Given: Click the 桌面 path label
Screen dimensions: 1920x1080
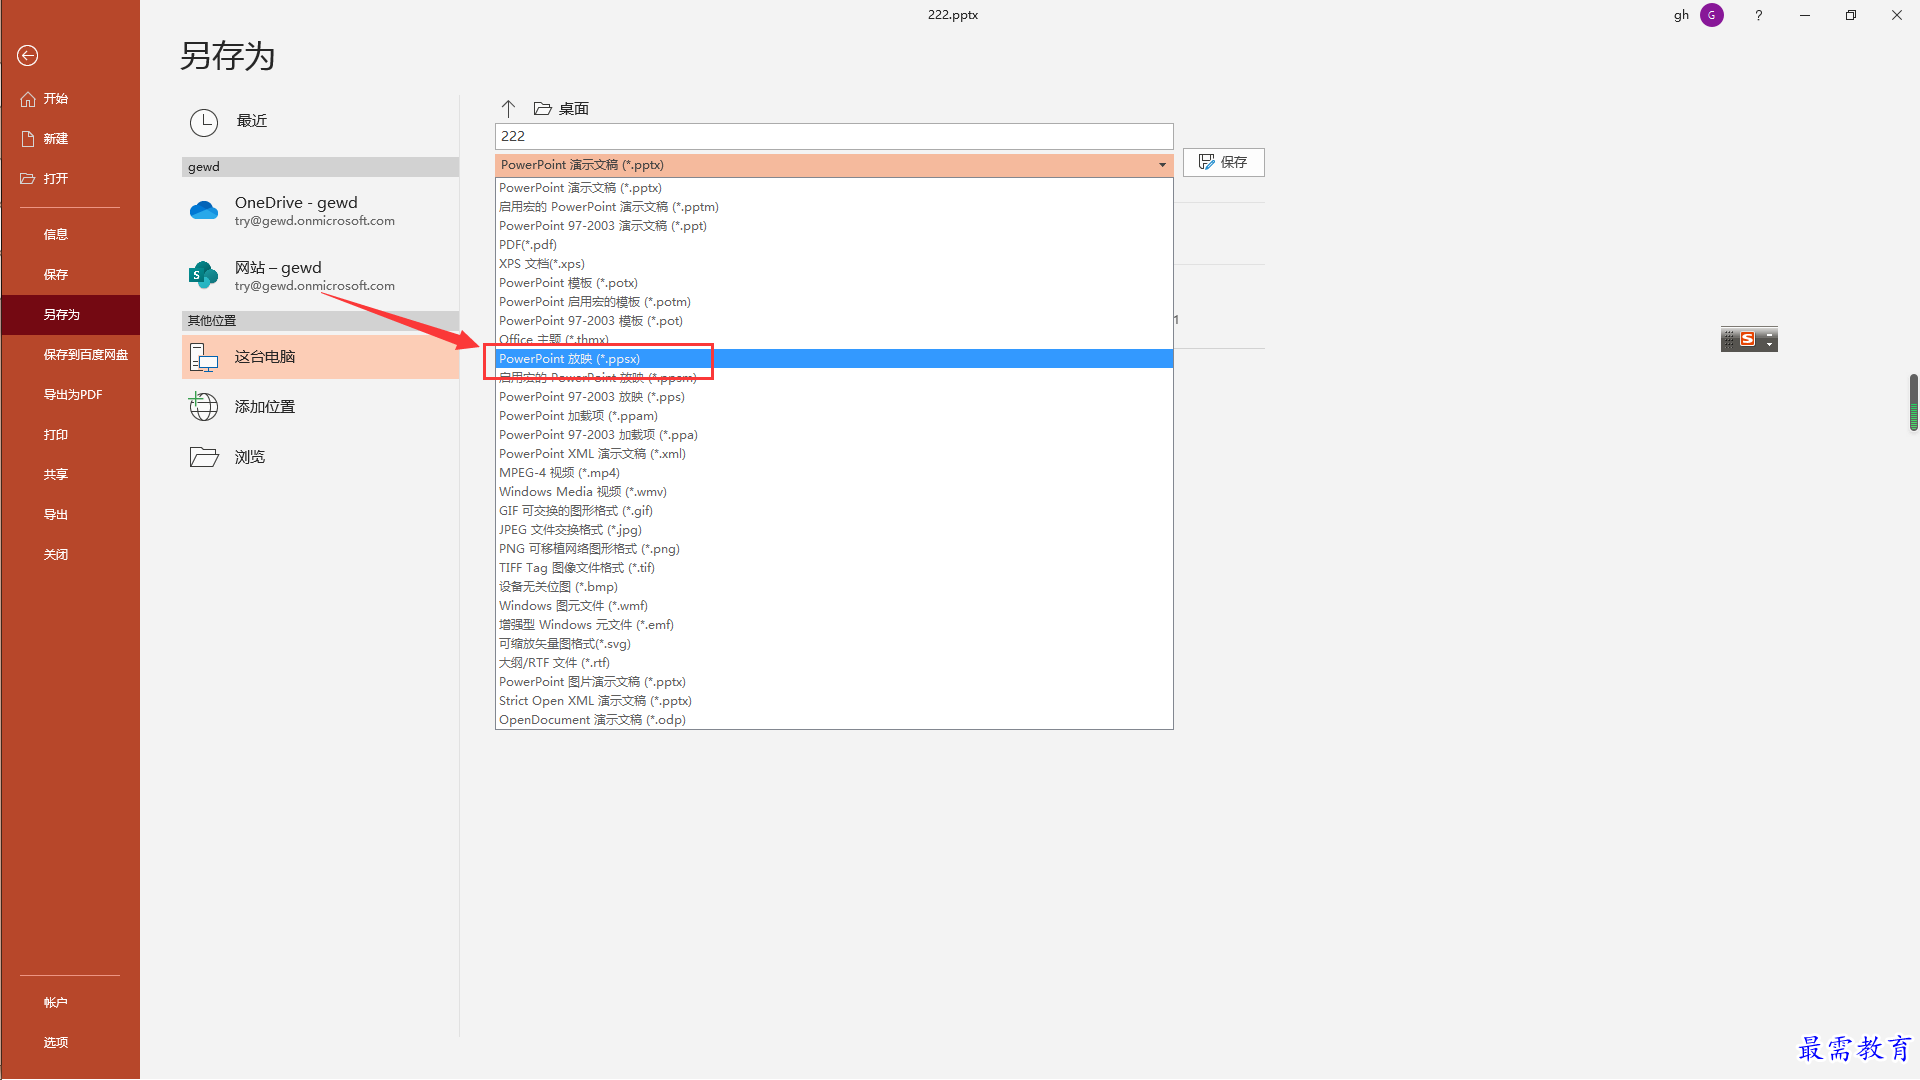Looking at the screenshot, I should pos(574,108).
